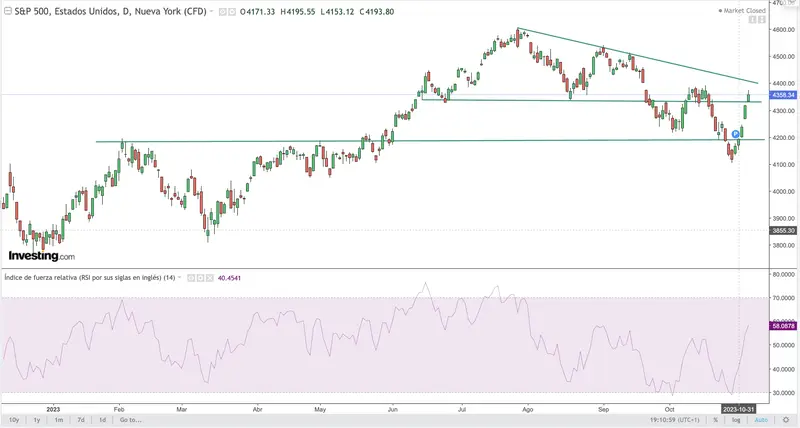Collapse the S&P 500 series legend
Screen dimensions: 800x428
[x=8, y=11]
